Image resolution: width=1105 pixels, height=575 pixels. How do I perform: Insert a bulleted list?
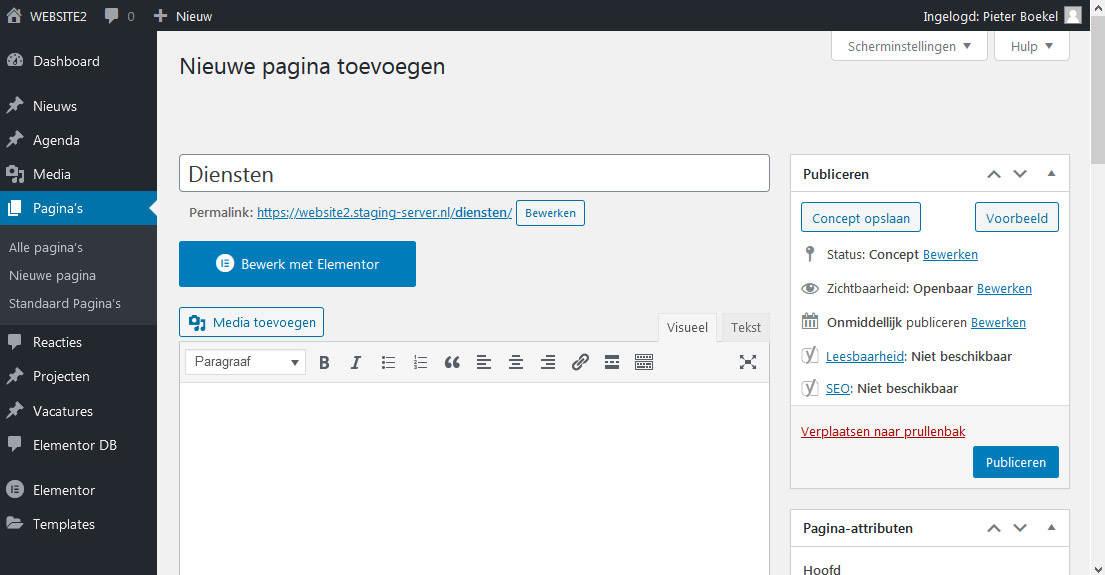tap(388, 362)
